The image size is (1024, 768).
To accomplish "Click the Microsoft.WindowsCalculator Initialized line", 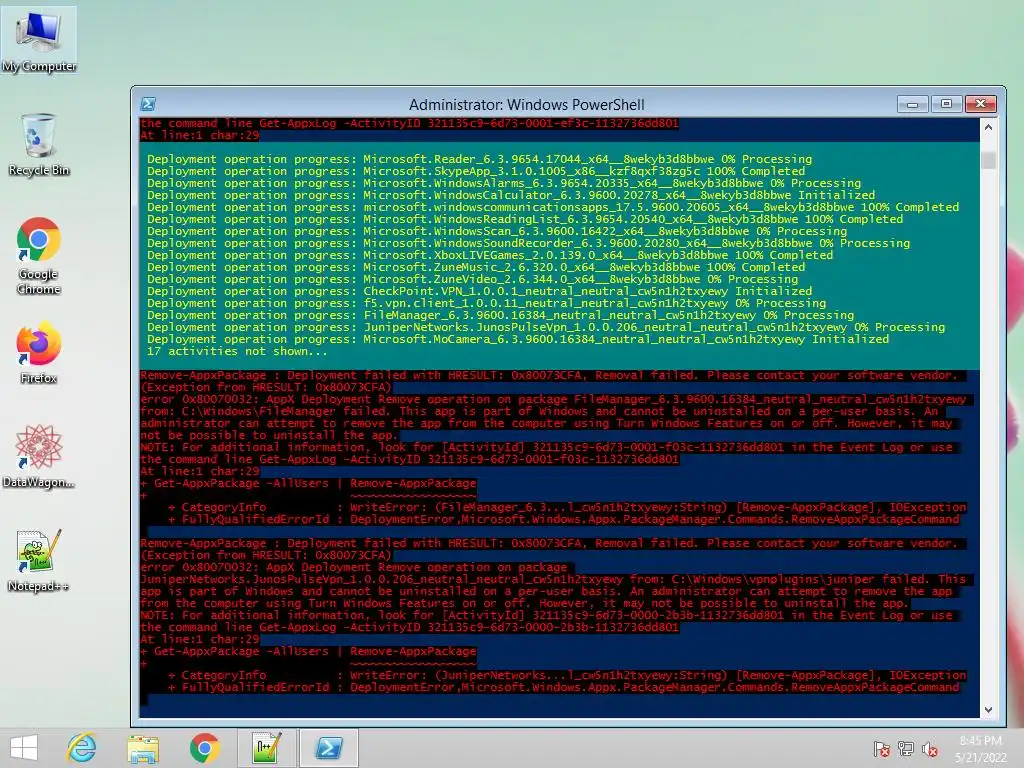I will click(x=511, y=195).
